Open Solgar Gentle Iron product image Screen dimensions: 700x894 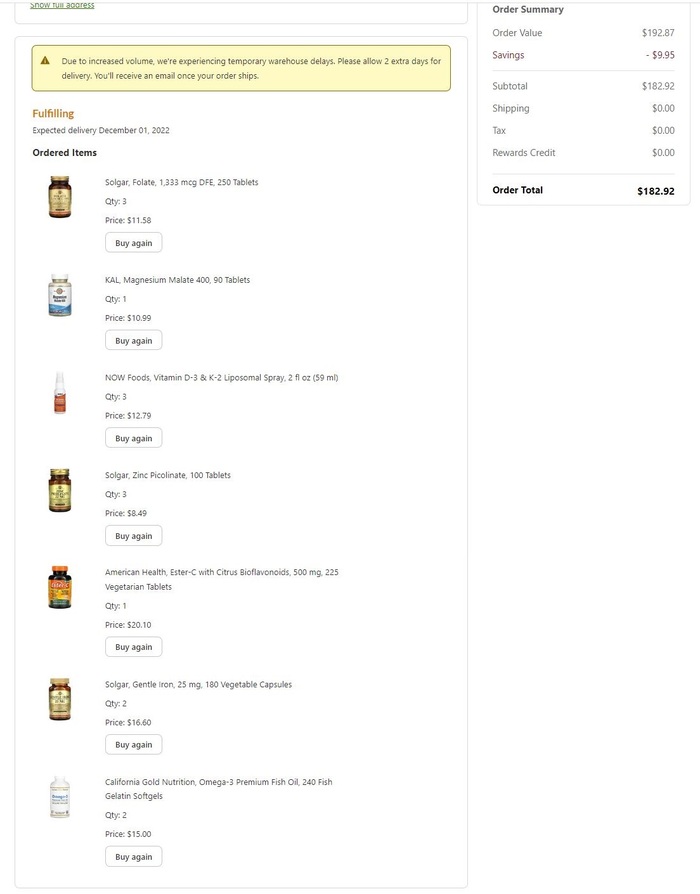[x=60, y=699]
